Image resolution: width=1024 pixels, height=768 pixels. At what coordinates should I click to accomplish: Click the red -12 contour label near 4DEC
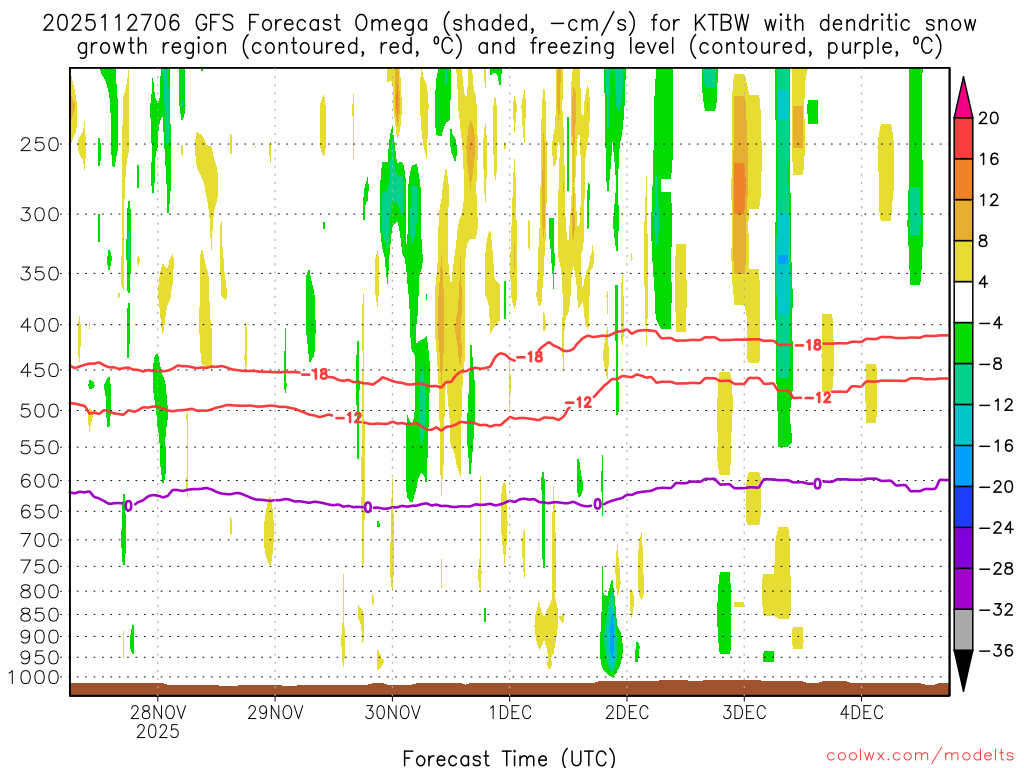click(x=816, y=398)
